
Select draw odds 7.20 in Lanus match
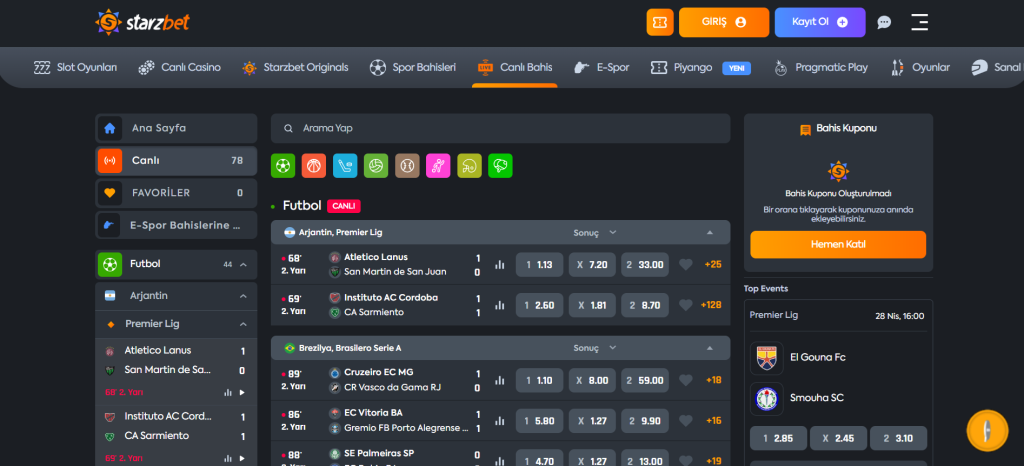tap(592, 265)
